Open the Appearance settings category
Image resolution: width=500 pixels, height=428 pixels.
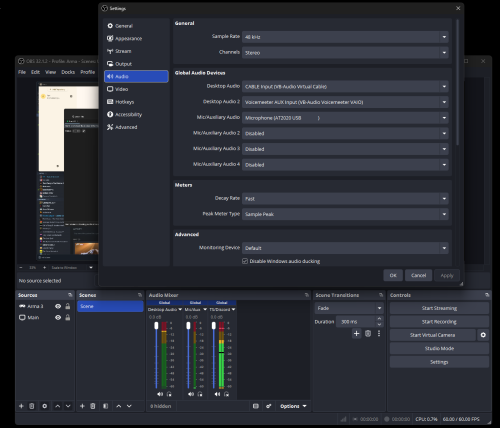(136, 38)
